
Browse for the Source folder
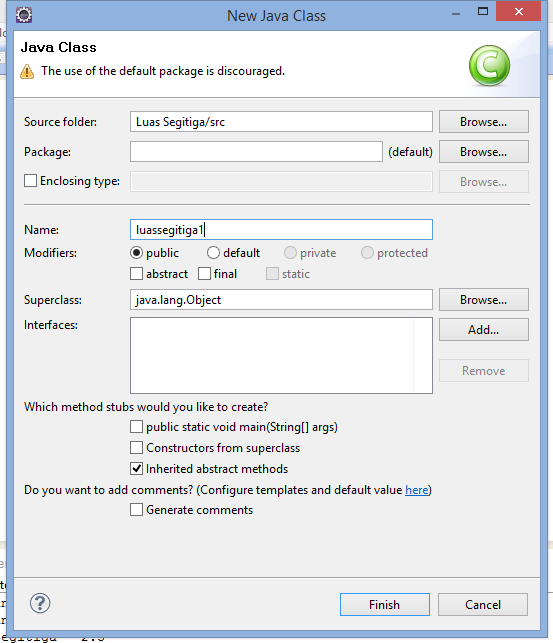point(484,122)
